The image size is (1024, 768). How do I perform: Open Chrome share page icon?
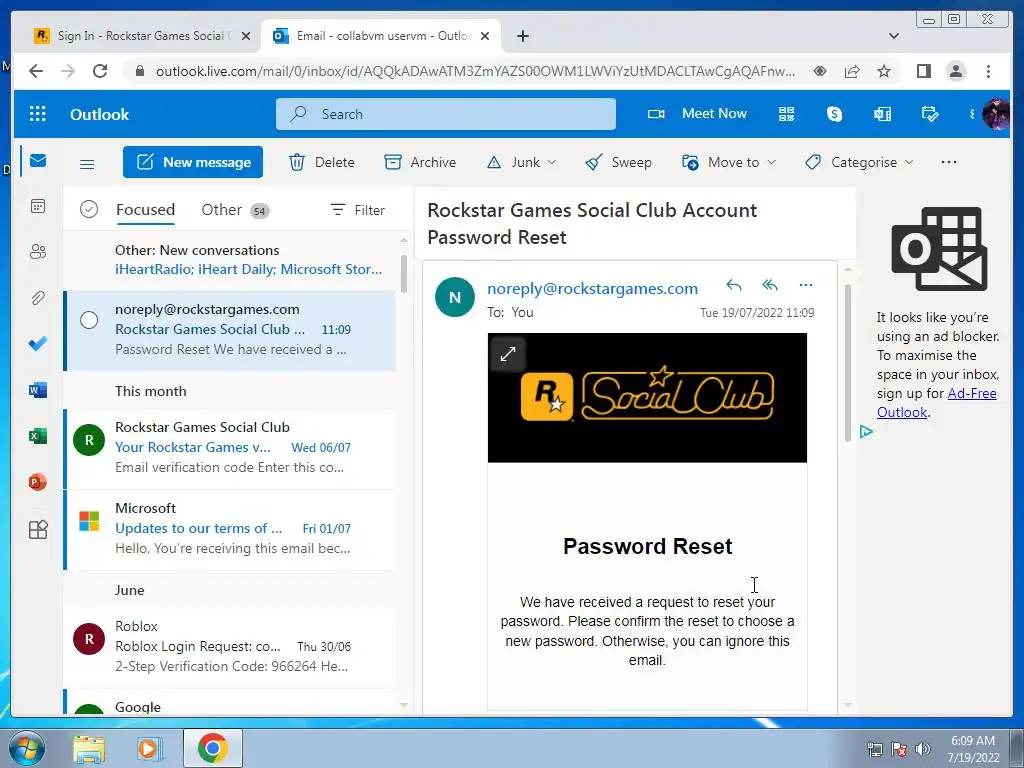pyautogui.click(x=852, y=71)
